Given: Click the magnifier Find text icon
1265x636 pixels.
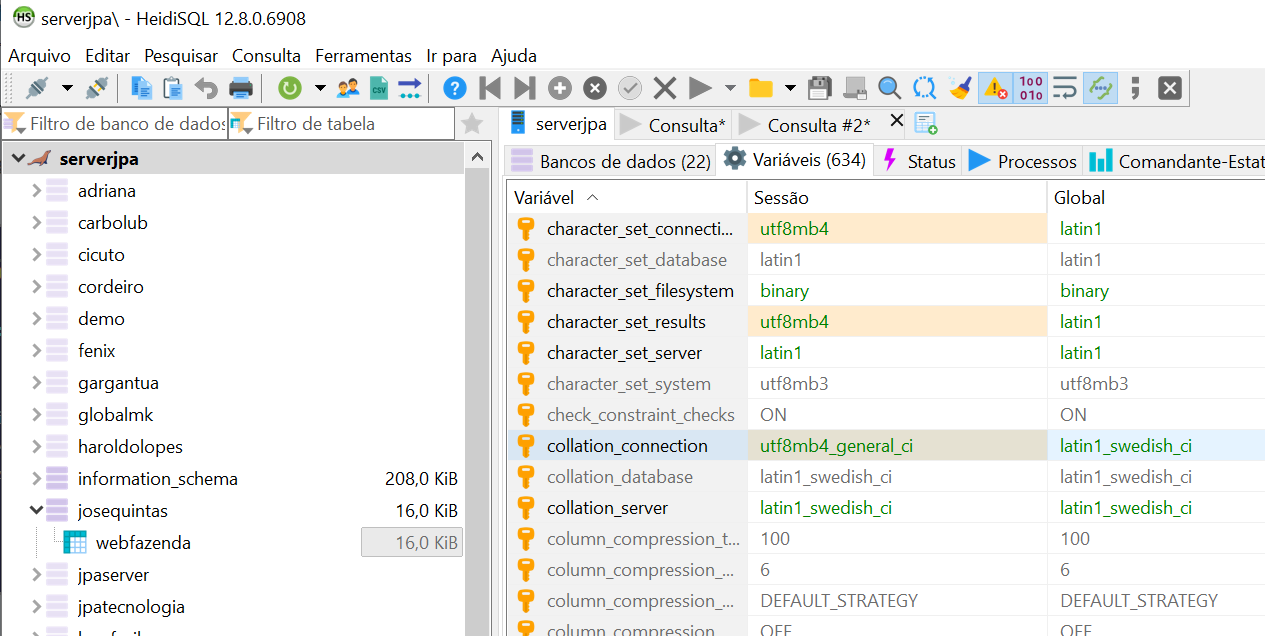Looking at the screenshot, I should click(x=889, y=88).
